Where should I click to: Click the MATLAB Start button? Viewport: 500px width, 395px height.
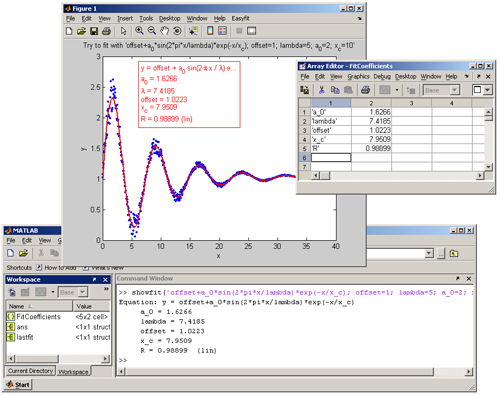[18, 385]
